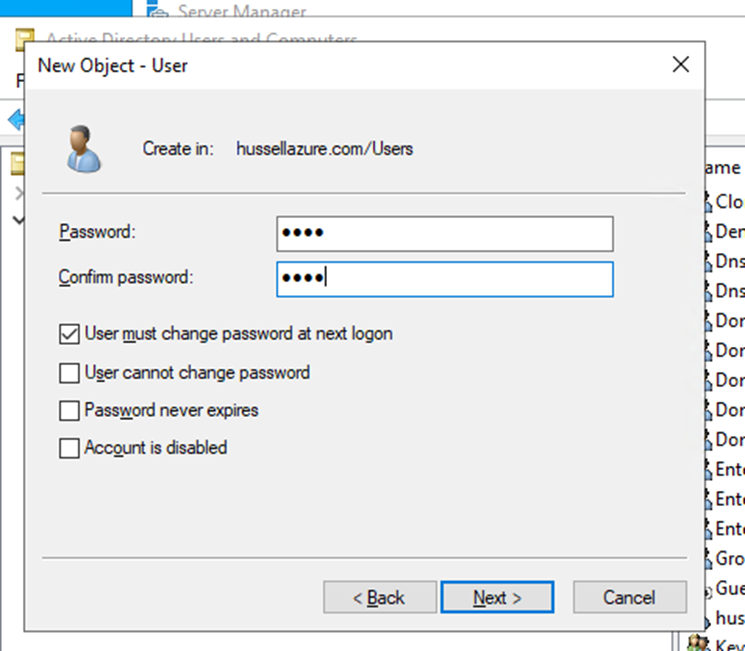
Task: Tick the 'User must change password at next logon' checkbox
Action: point(69,334)
